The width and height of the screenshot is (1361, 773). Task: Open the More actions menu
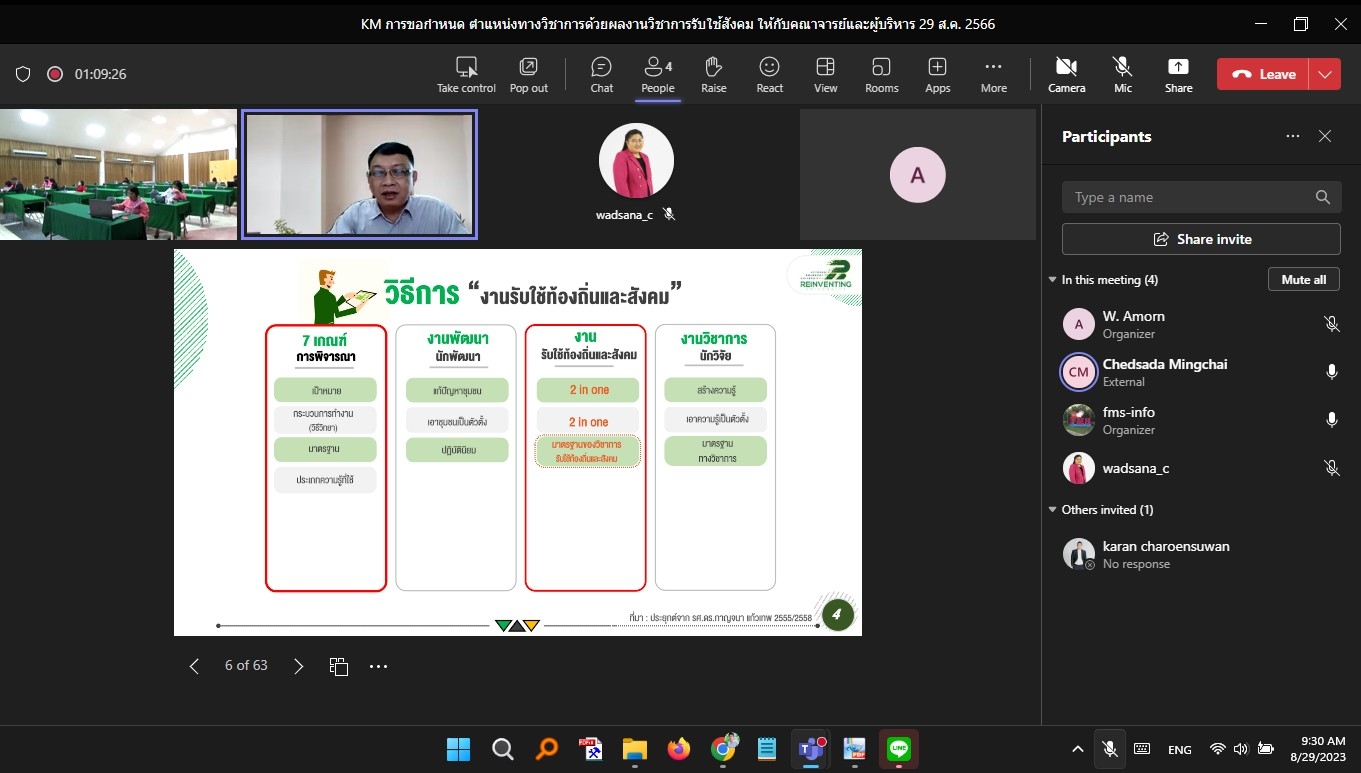(x=993, y=74)
